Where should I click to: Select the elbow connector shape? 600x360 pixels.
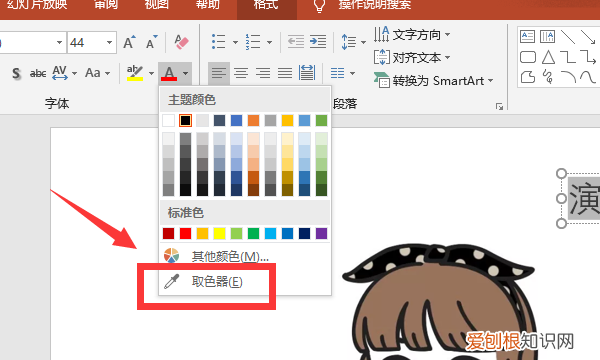click(568, 57)
